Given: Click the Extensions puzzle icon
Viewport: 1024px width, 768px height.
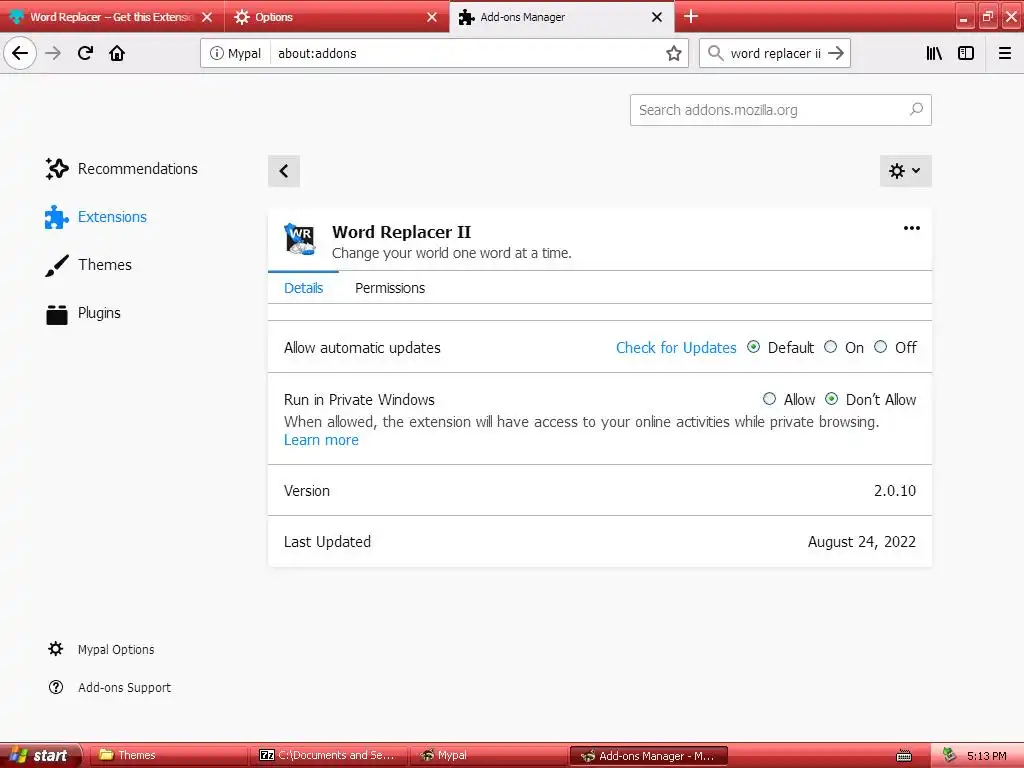Looking at the screenshot, I should [57, 217].
